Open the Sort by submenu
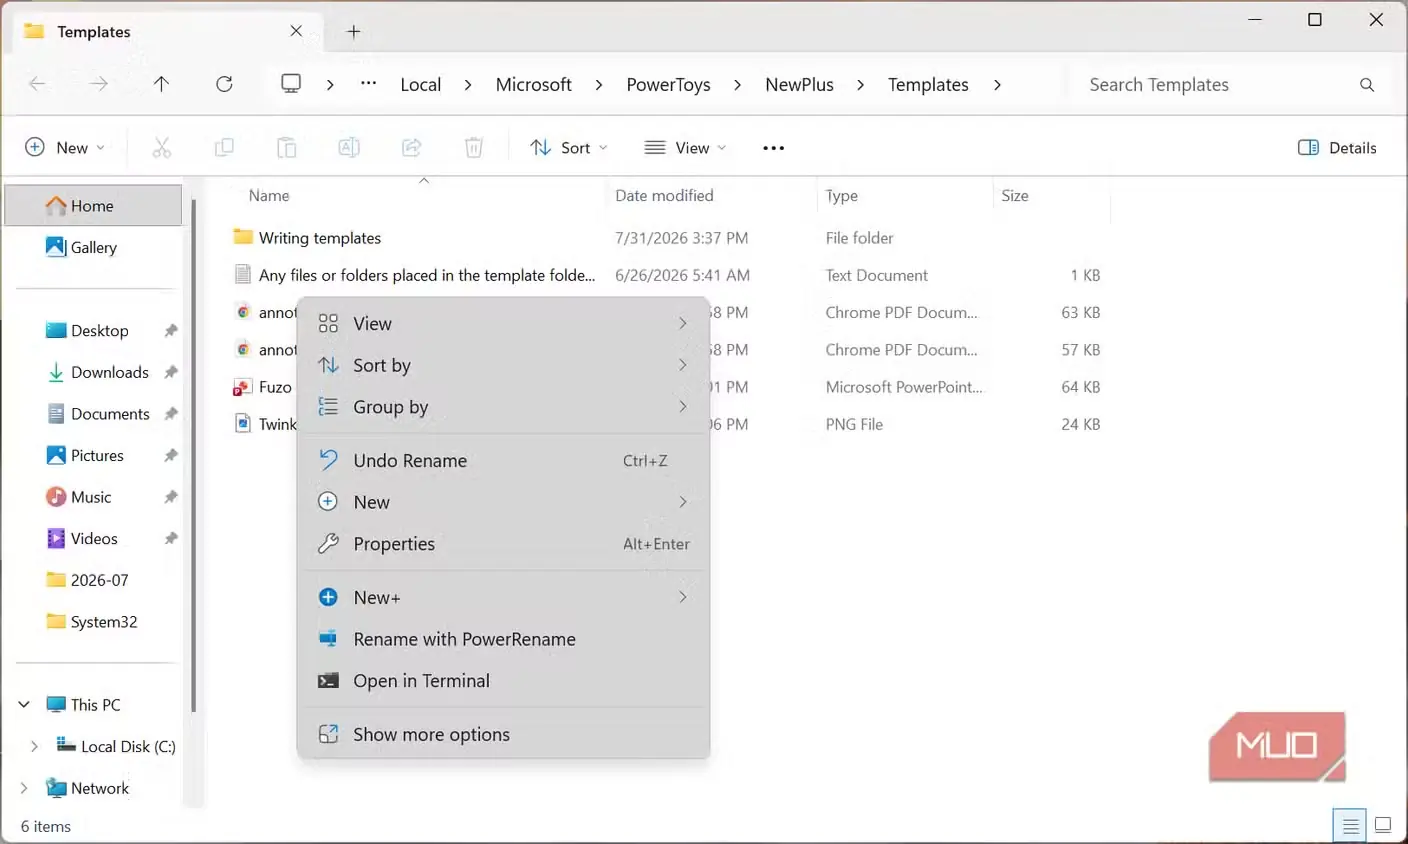The width and height of the screenshot is (1408, 844). pyautogui.click(x=504, y=366)
